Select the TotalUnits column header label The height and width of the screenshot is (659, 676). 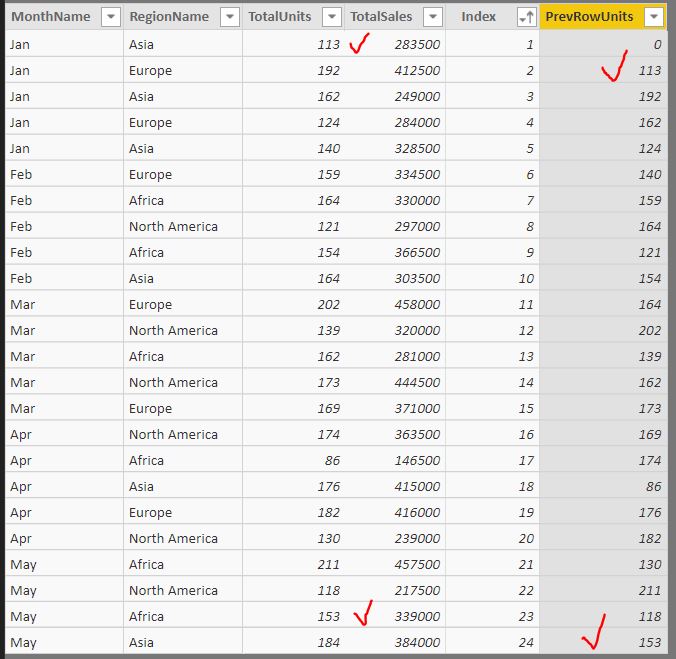click(280, 17)
